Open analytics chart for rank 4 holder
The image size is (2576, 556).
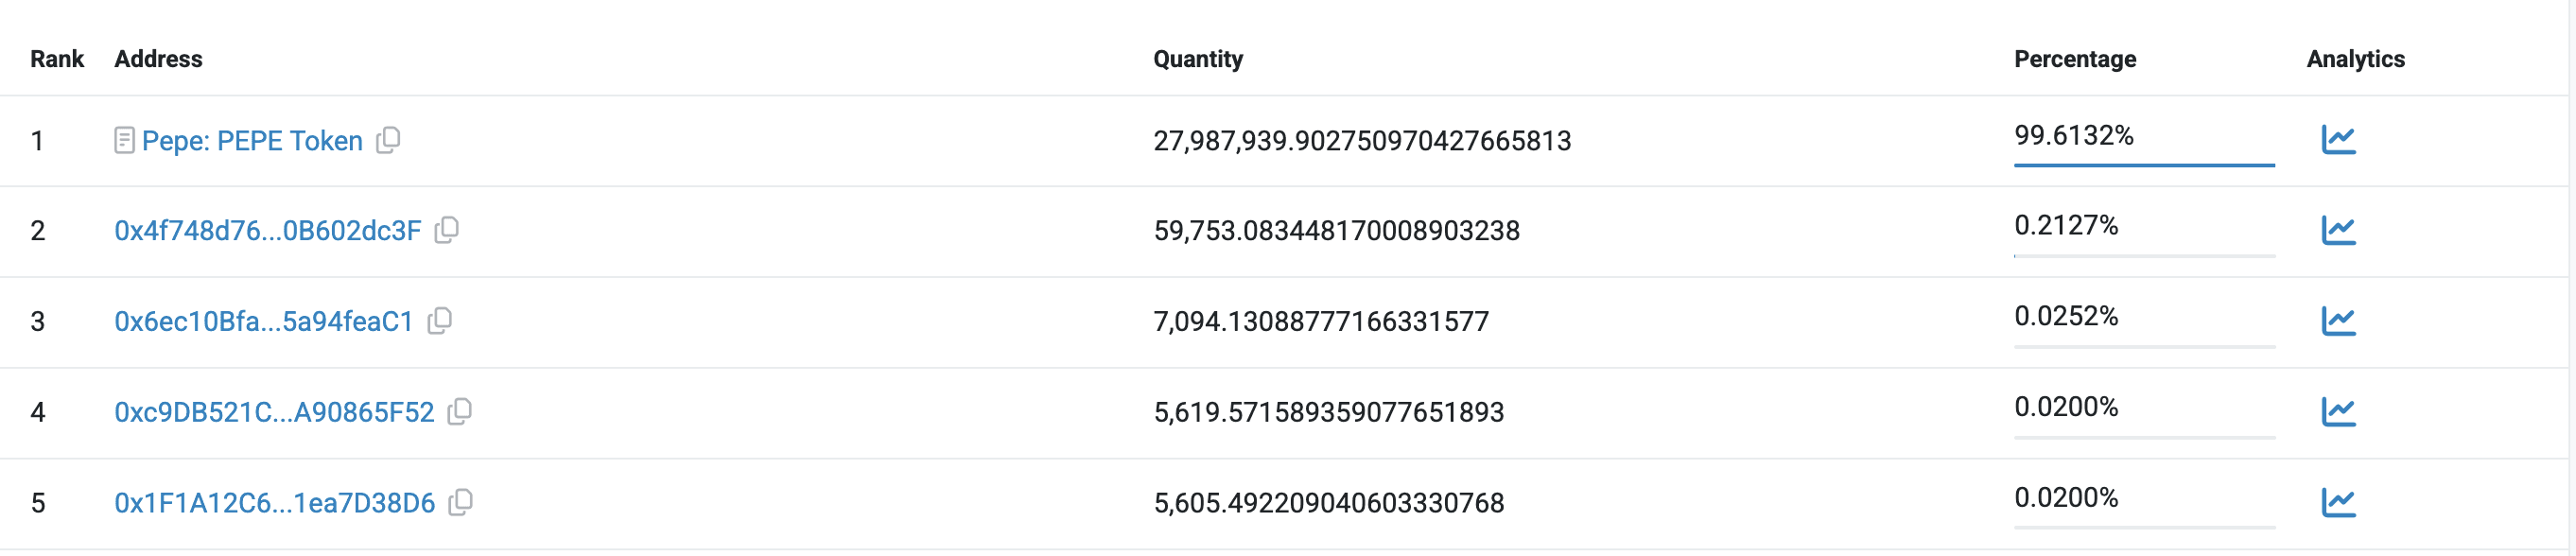(2337, 411)
